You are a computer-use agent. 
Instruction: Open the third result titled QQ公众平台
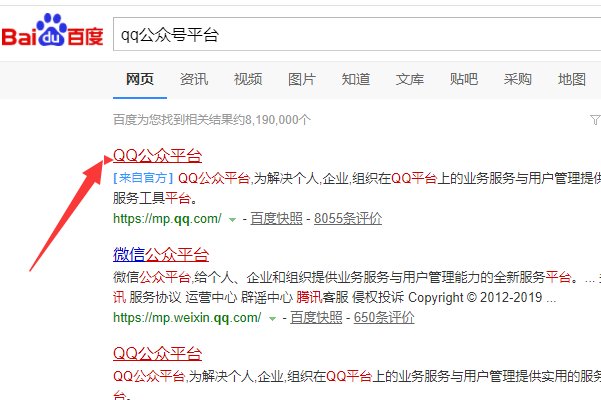coord(158,354)
